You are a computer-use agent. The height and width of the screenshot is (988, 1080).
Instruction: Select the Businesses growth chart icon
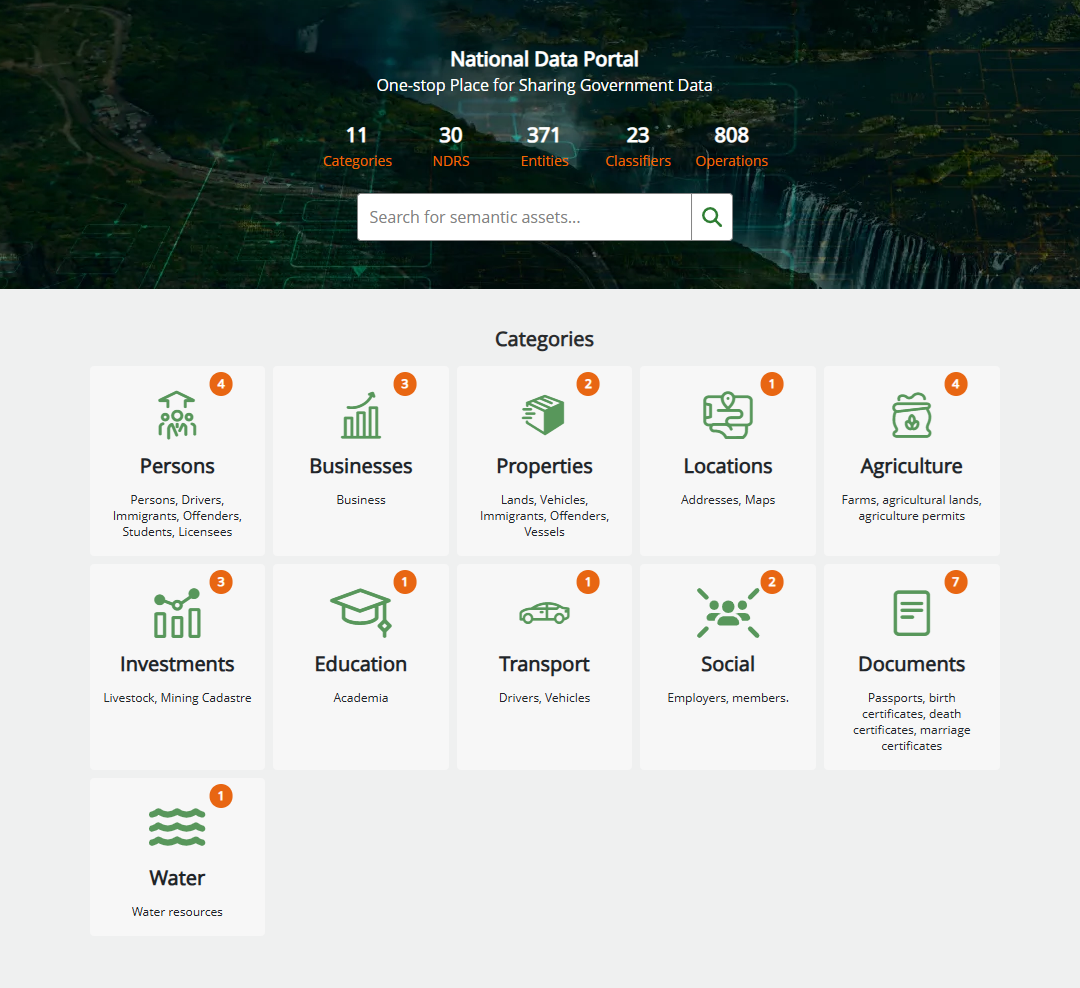tap(360, 415)
